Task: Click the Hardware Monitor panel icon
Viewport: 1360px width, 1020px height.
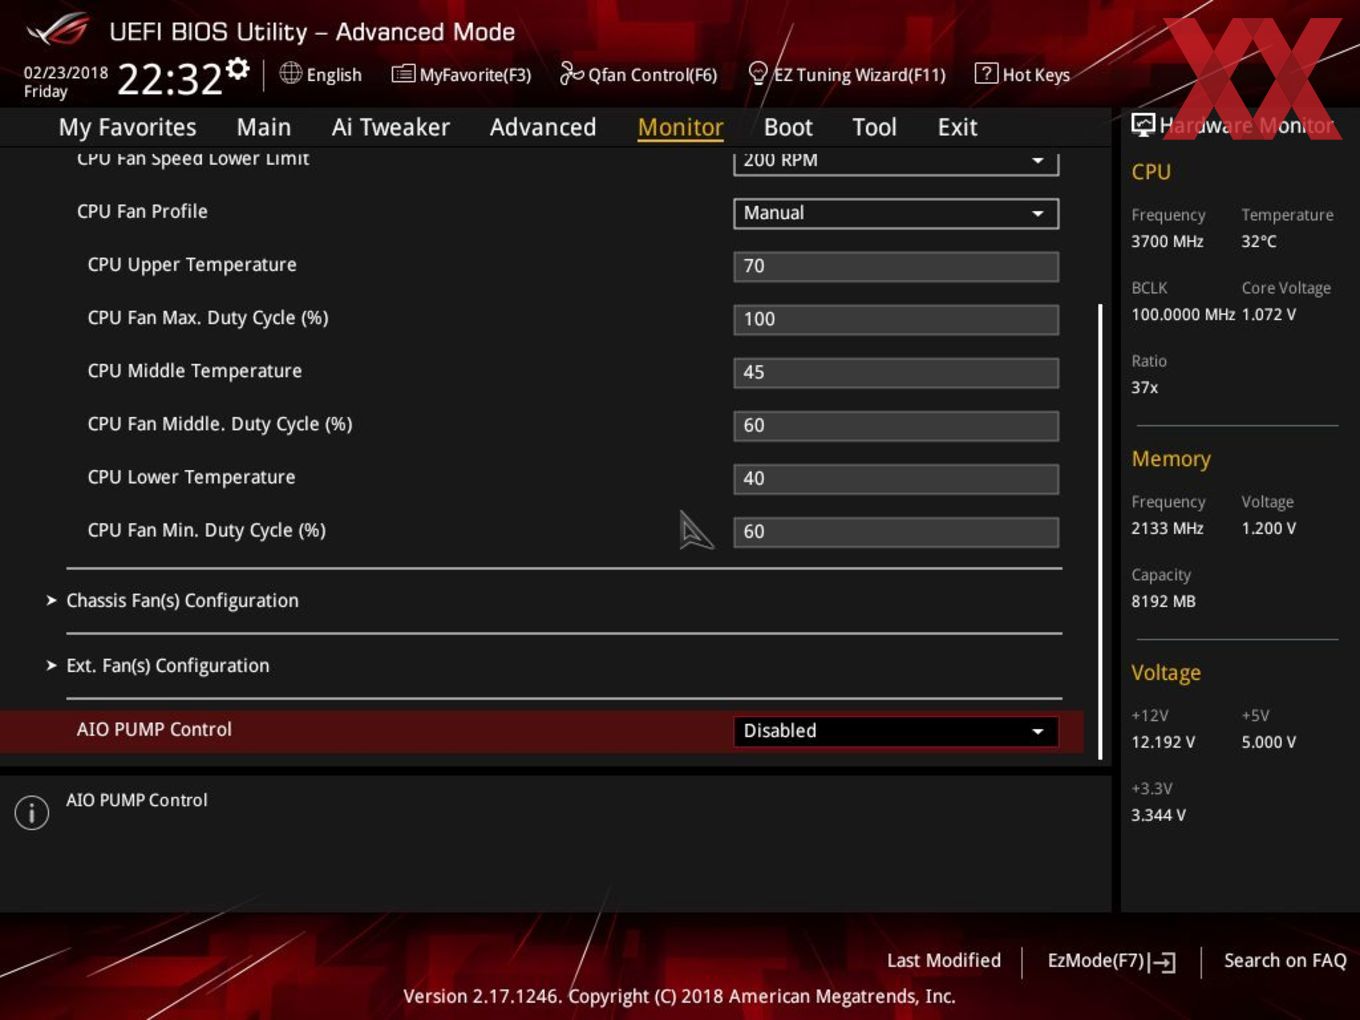Action: click(x=1143, y=124)
